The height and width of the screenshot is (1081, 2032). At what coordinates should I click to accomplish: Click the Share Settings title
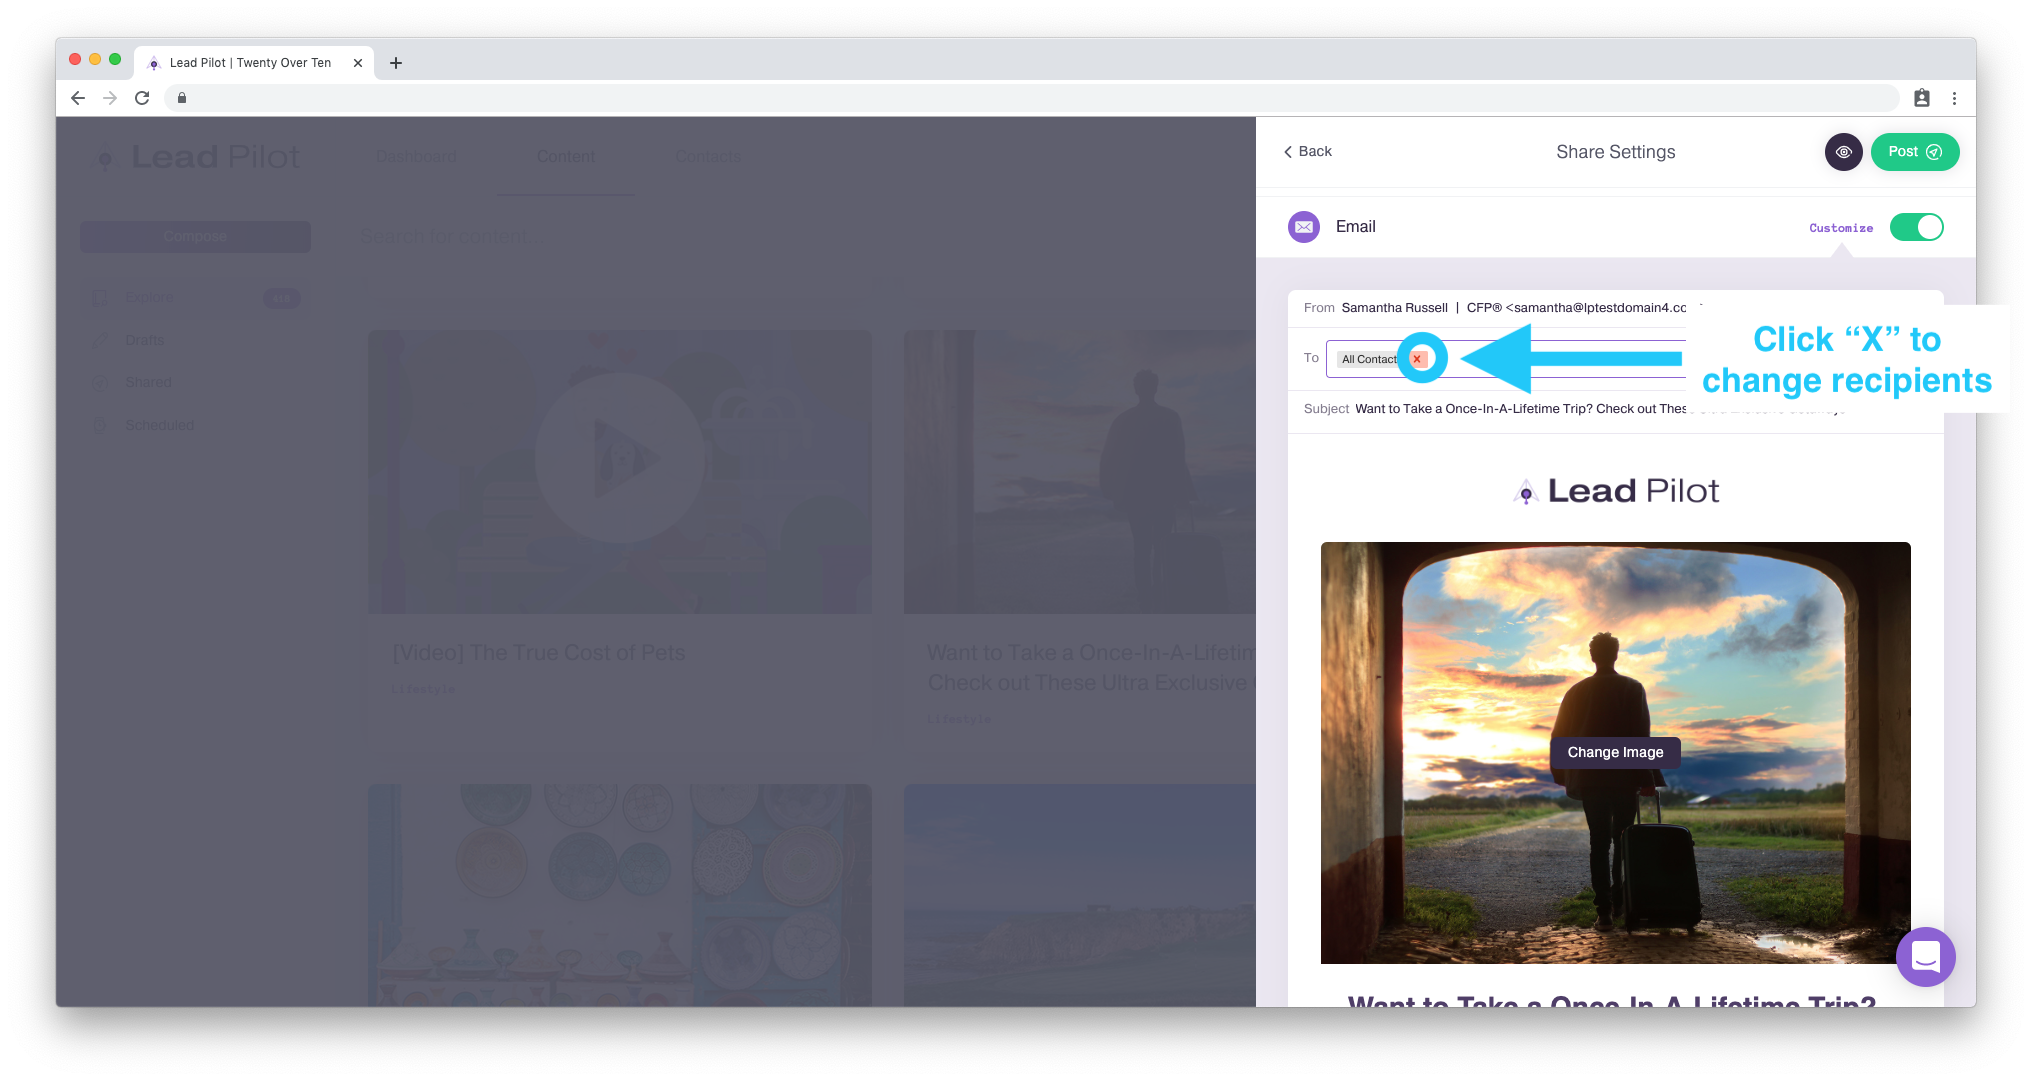[x=1616, y=152]
